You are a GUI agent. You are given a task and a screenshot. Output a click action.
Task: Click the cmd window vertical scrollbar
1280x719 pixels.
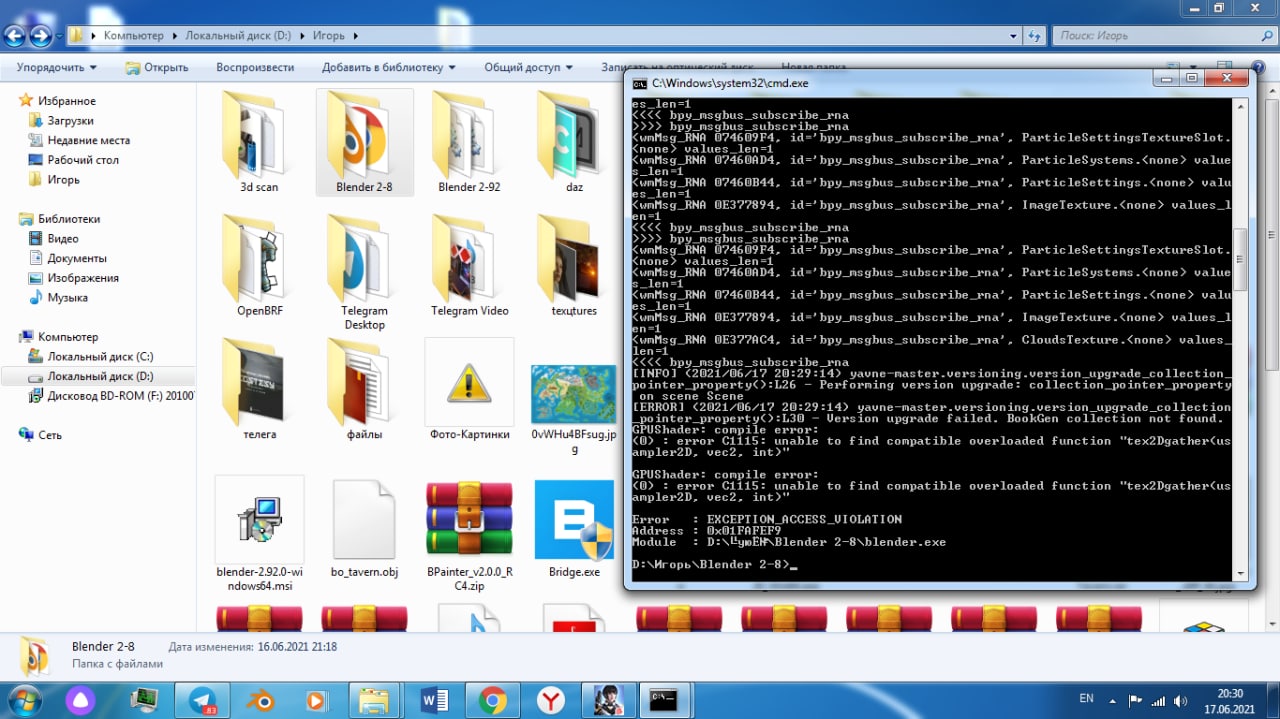[x=1240, y=338]
